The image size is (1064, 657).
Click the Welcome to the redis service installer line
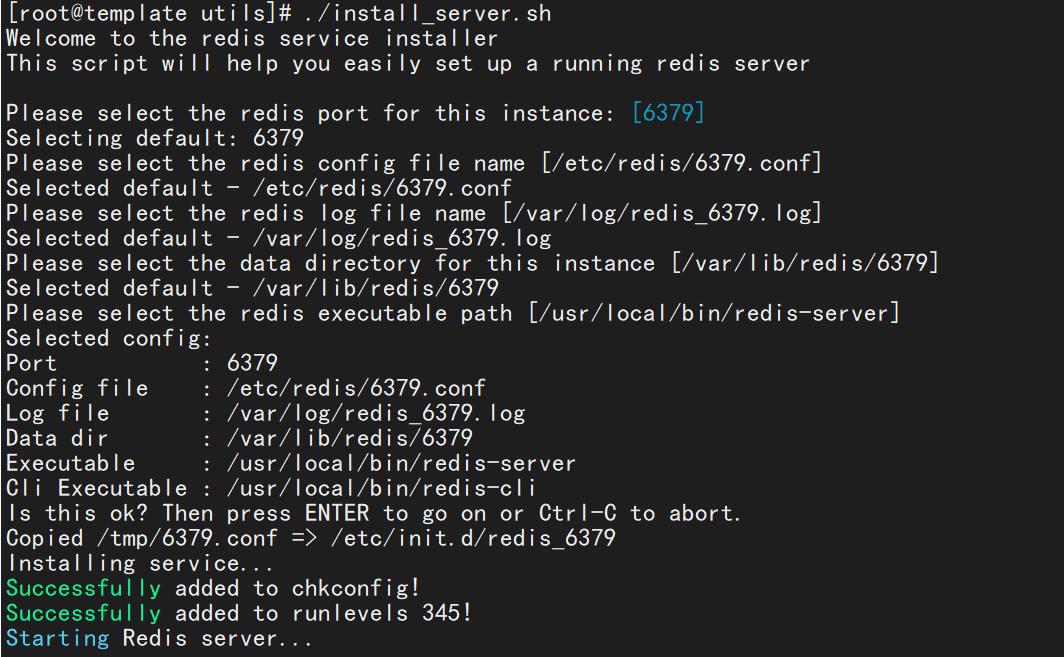tap(252, 38)
